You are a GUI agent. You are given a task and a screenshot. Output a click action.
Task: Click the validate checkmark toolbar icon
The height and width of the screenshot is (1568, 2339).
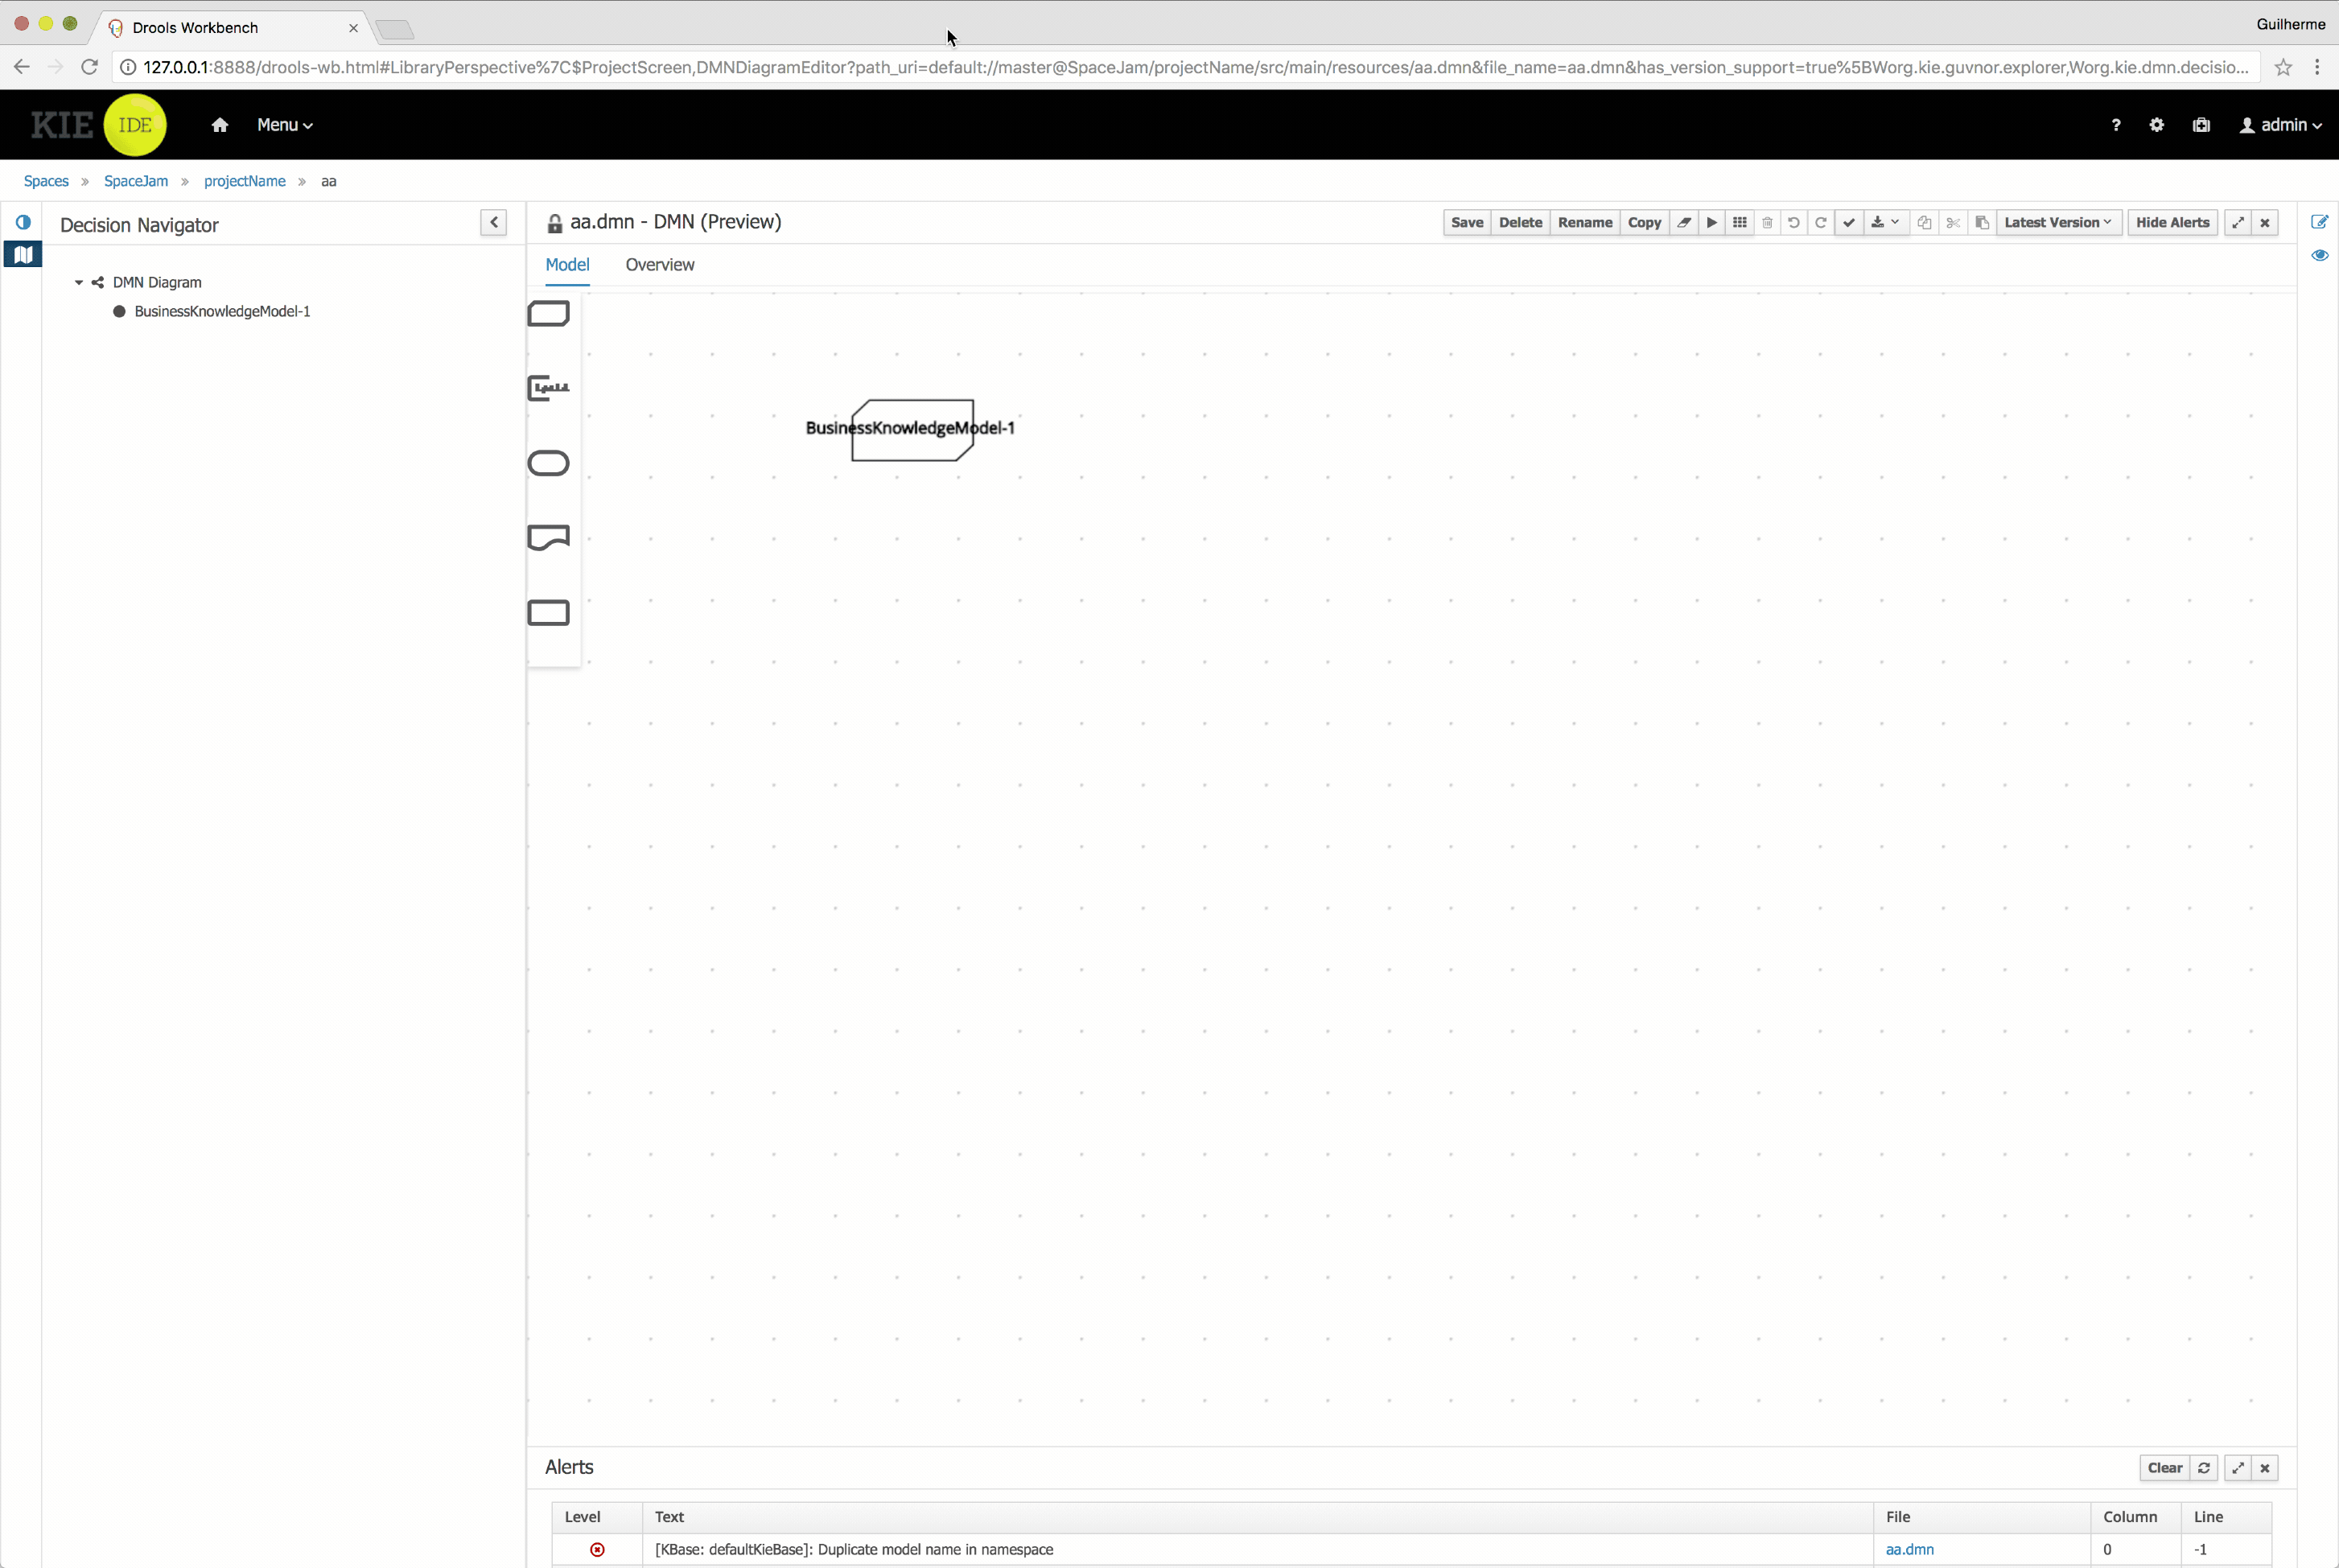click(1848, 222)
